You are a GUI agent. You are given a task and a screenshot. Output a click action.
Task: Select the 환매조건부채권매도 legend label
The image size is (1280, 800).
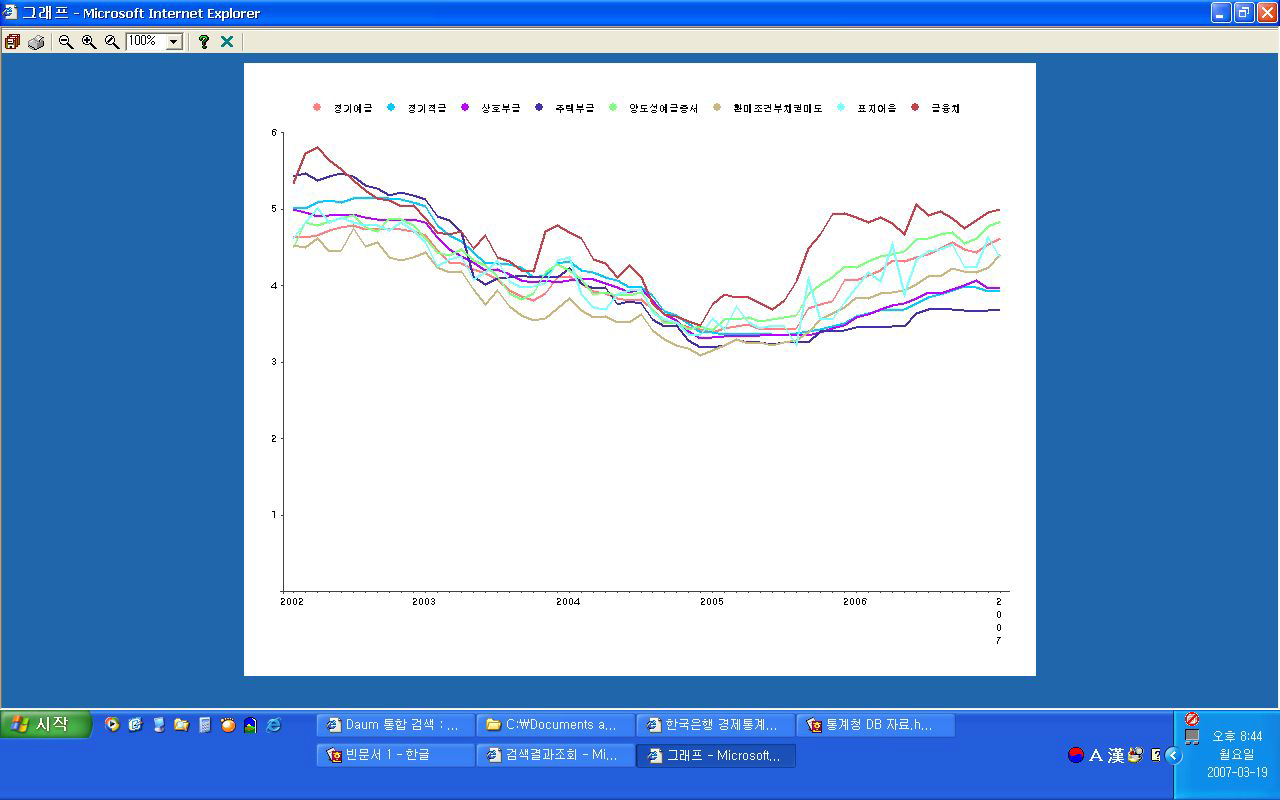coord(777,108)
